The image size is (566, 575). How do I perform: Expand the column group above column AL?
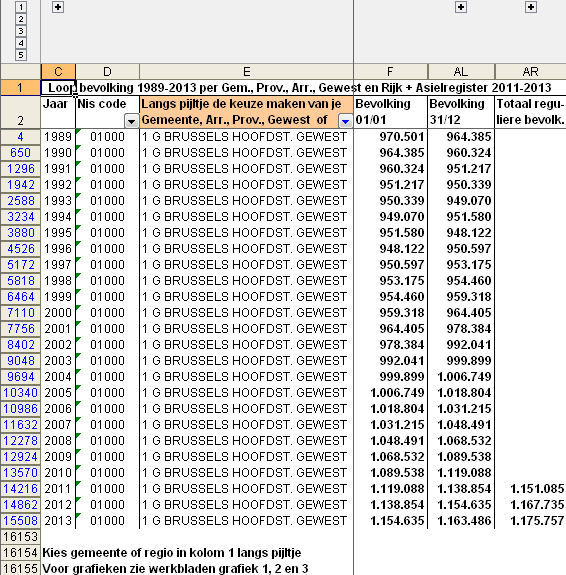461,7
